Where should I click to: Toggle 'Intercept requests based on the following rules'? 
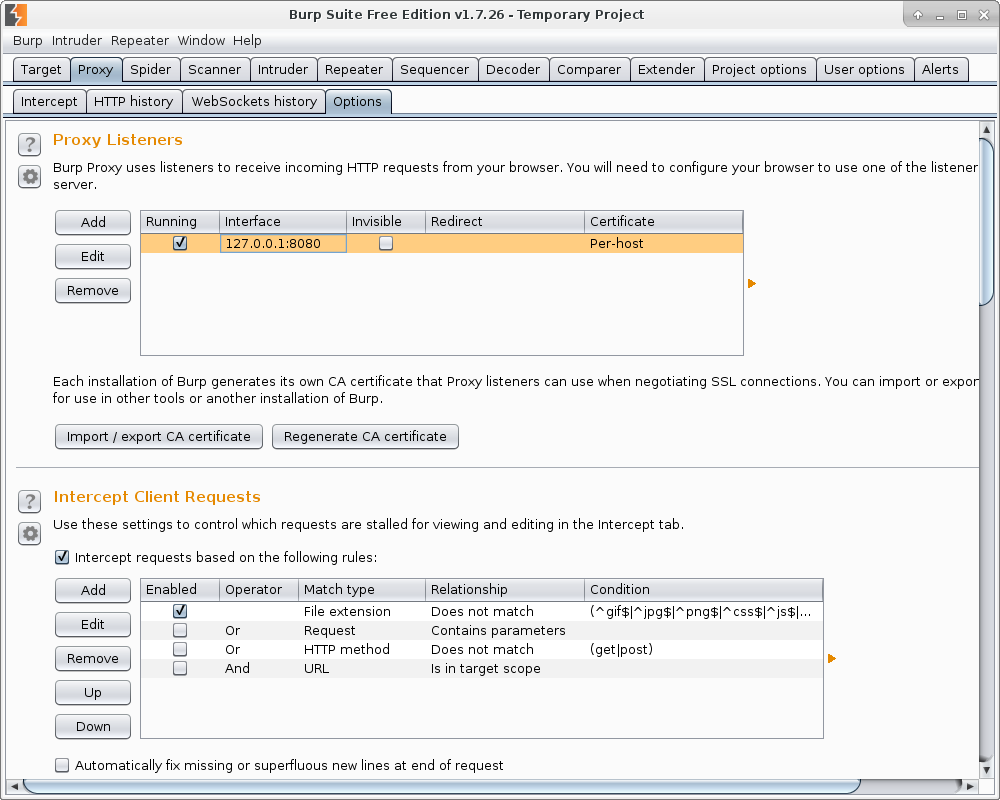point(62,557)
